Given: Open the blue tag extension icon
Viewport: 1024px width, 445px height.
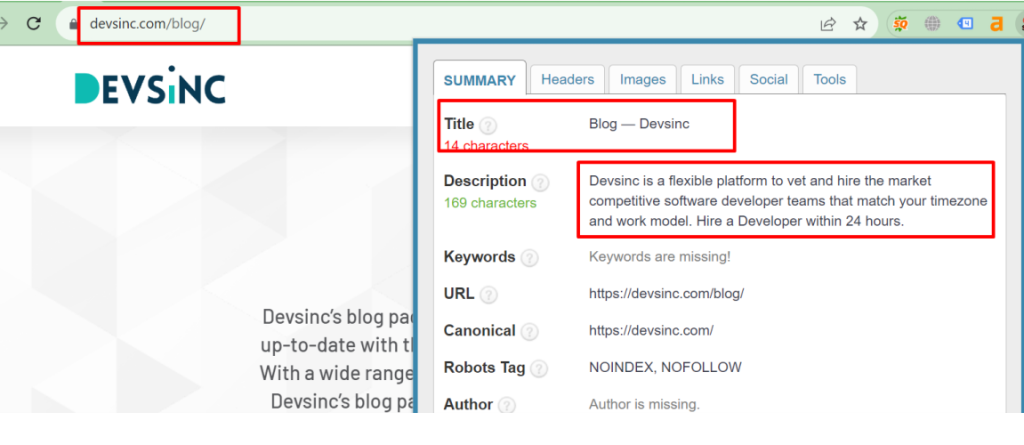Looking at the screenshot, I should [965, 24].
